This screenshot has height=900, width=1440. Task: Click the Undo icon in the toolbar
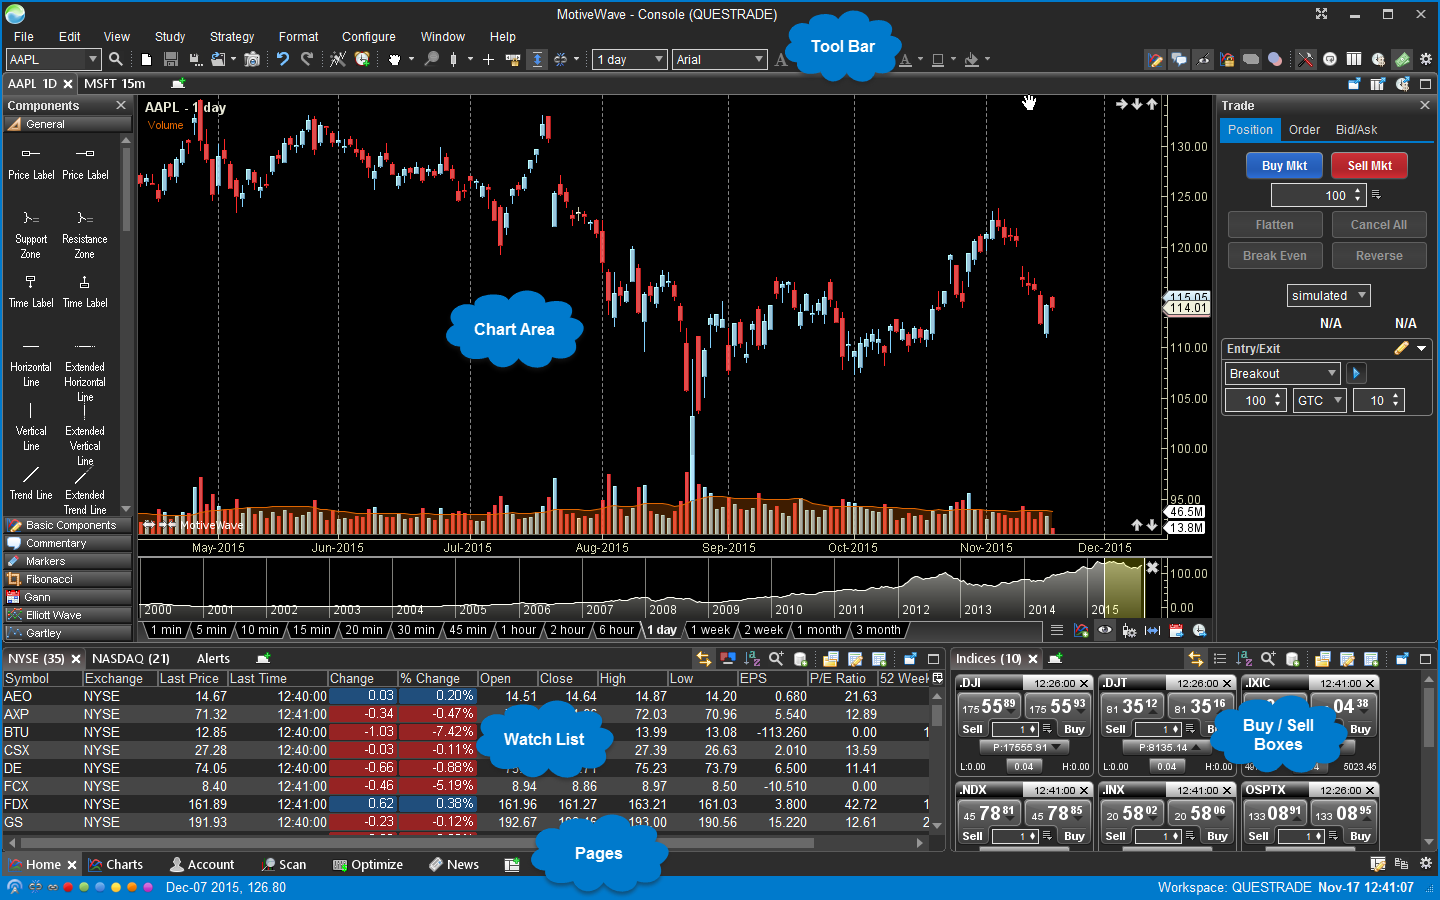pyautogui.click(x=283, y=59)
